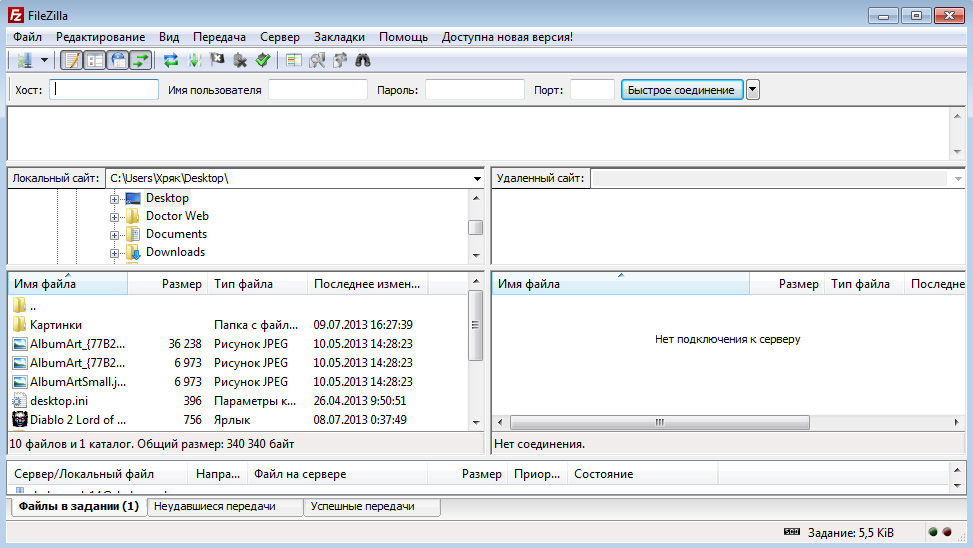This screenshot has height=548, width=973.
Task: Click the binoculars file search icon
Action: coord(363,61)
